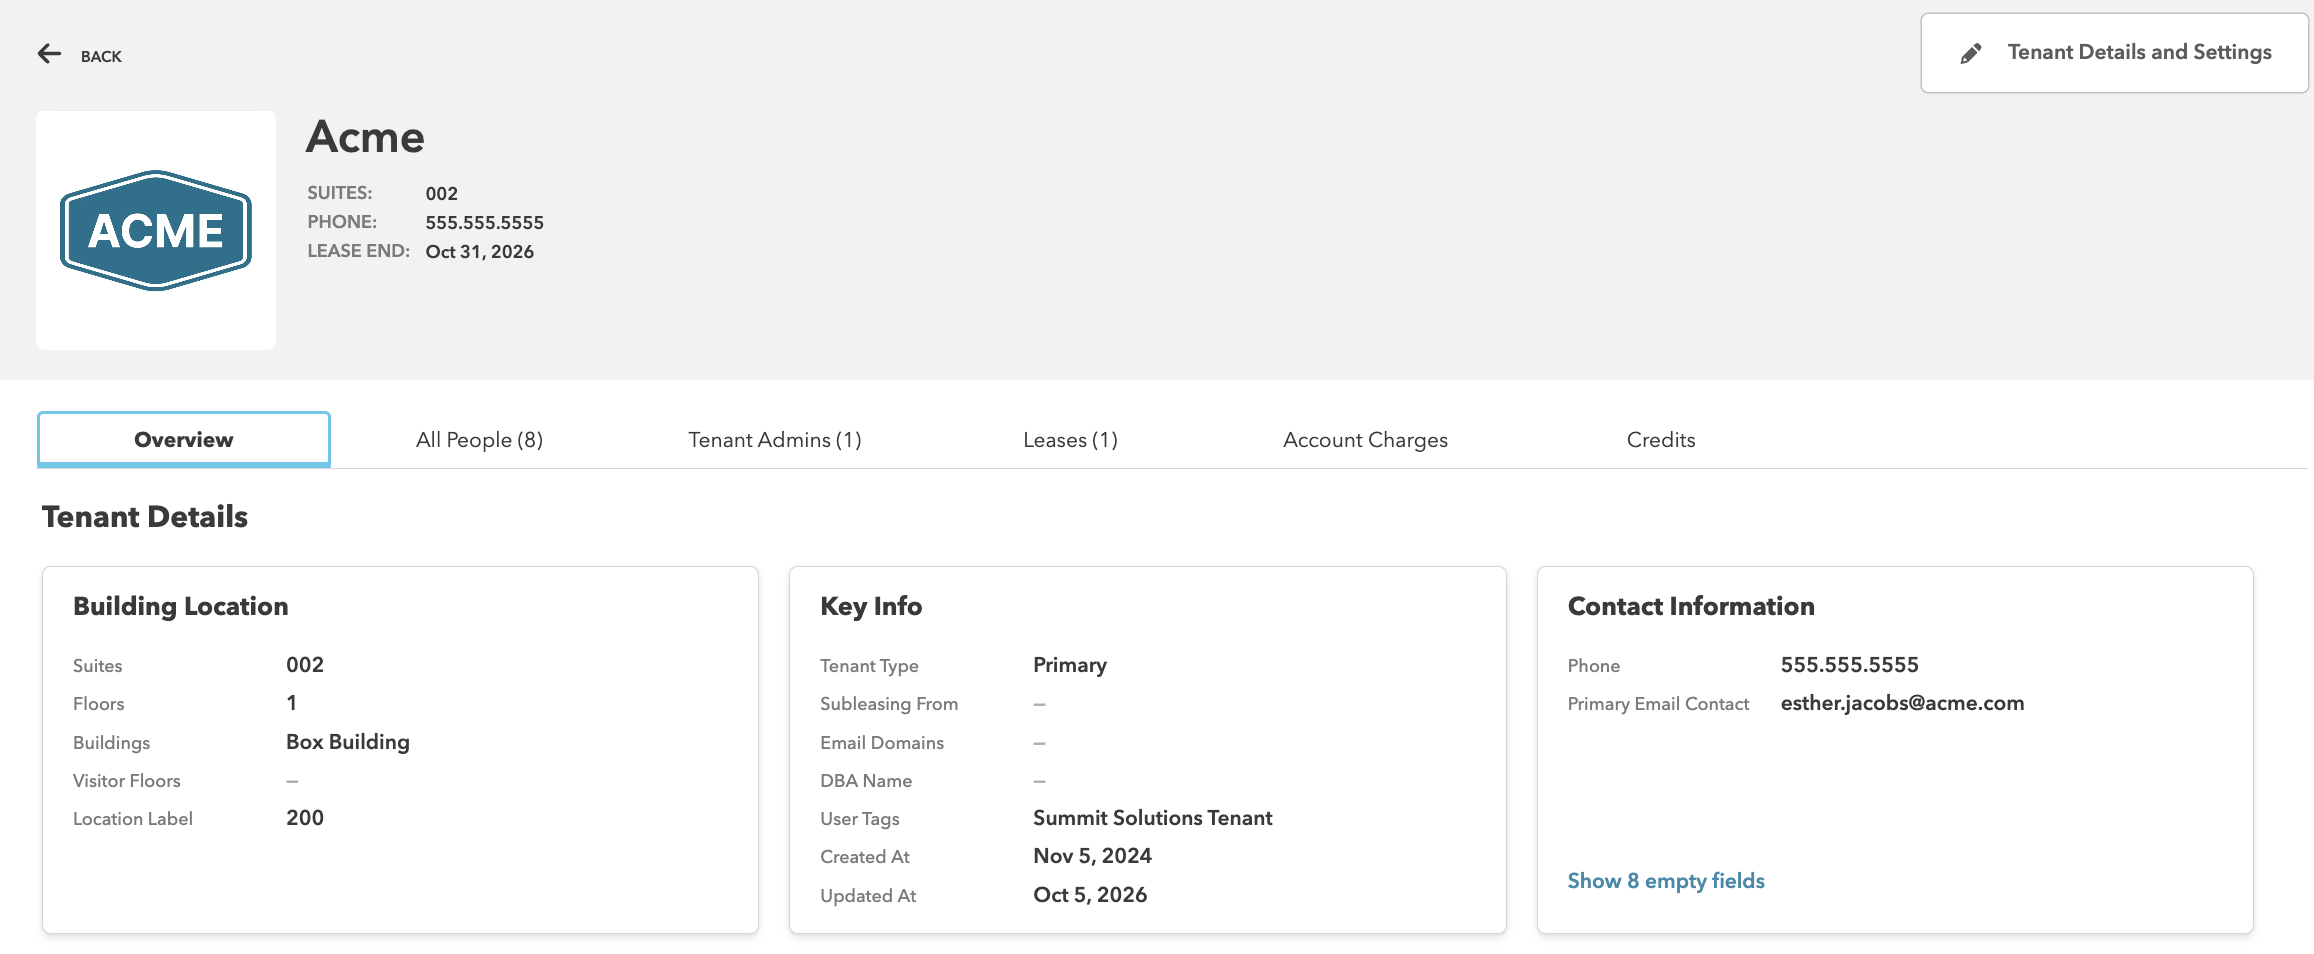2314x954 pixels.
Task: Click the DBA Name label
Action: pyautogui.click(x=866, y=781)
